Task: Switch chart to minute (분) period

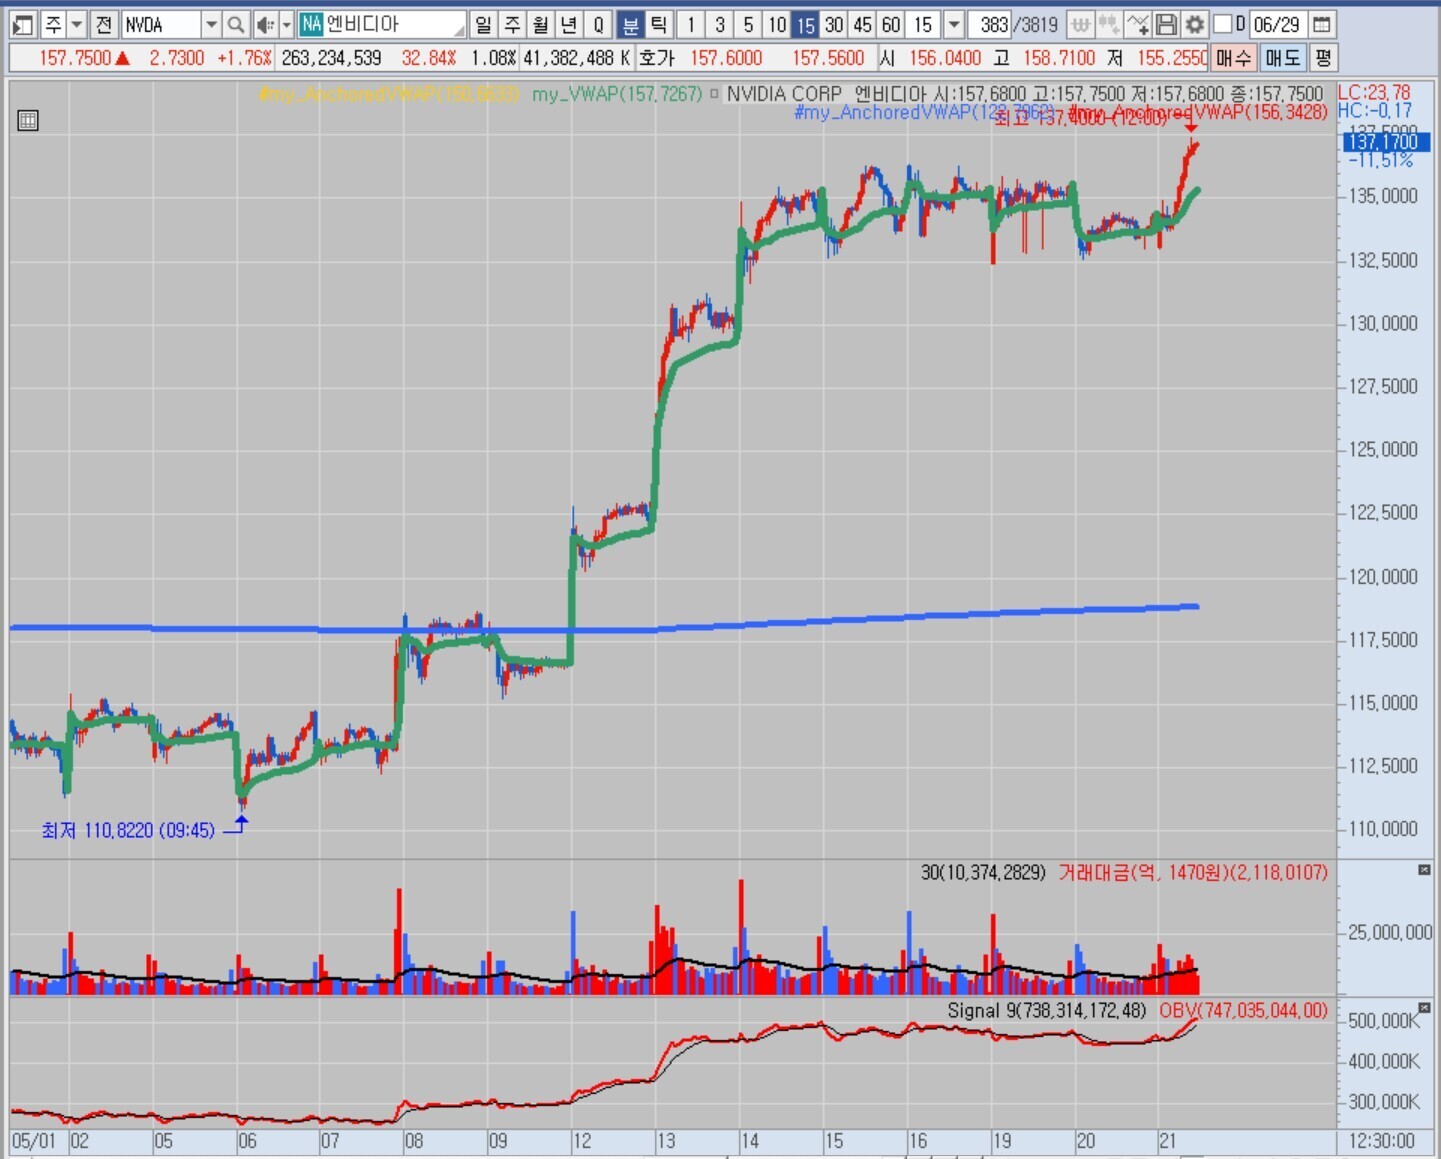Action: [630, 24]
